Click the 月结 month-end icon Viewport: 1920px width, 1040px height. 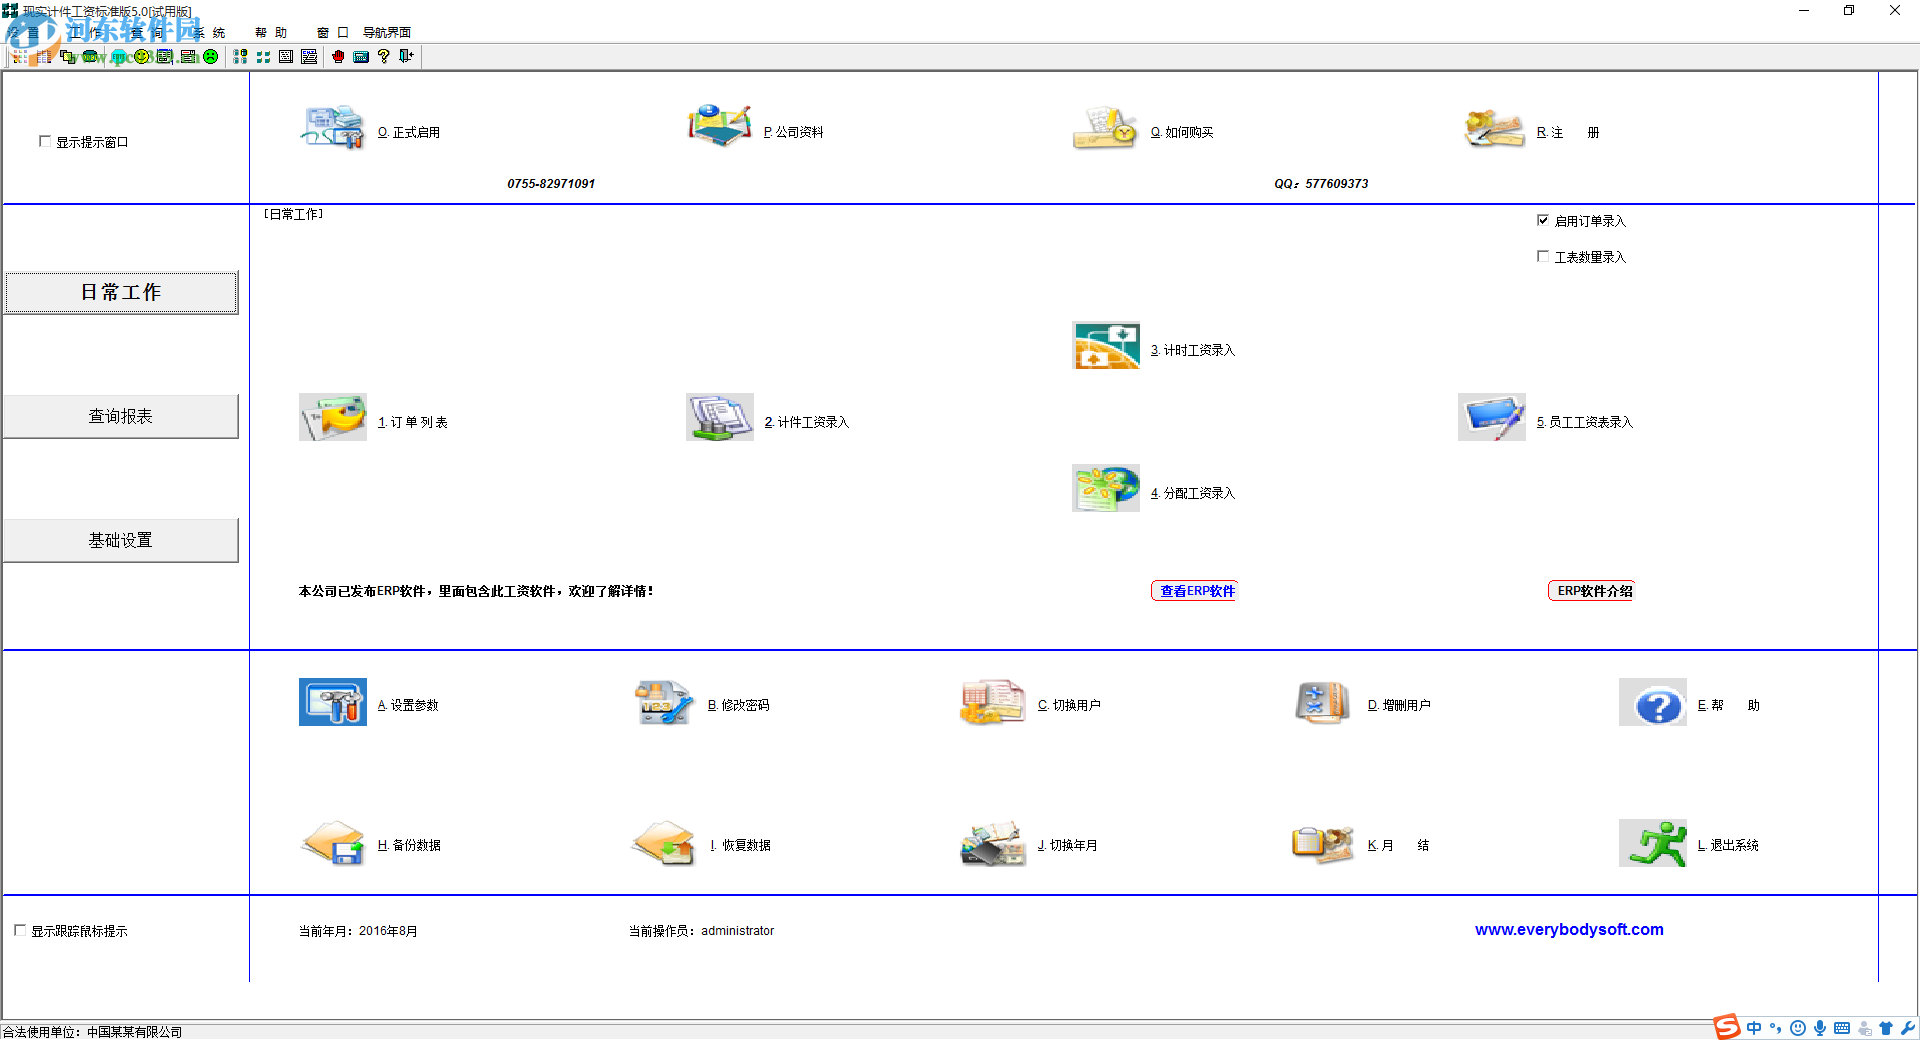point(1323,843)
